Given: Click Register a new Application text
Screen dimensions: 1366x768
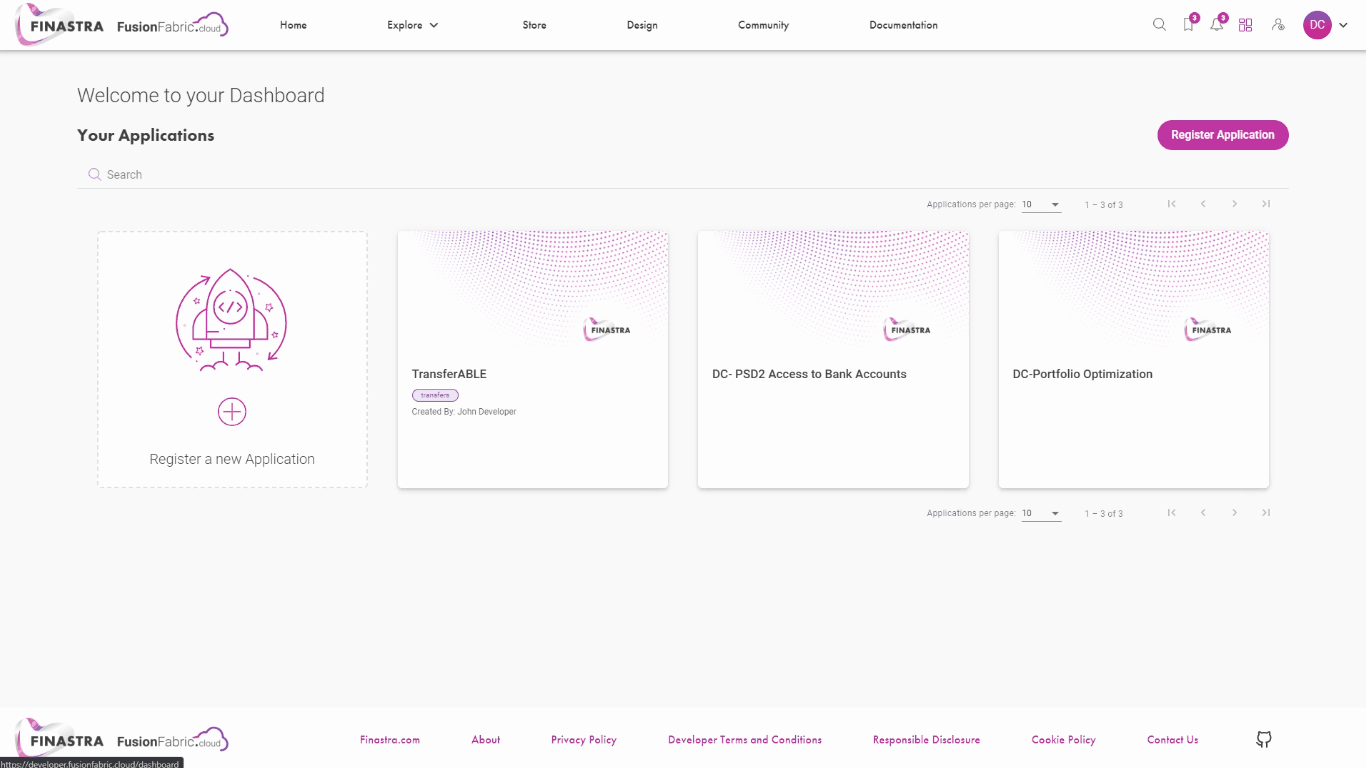Looking at the screenshot, I should click(x=232, y=459).
